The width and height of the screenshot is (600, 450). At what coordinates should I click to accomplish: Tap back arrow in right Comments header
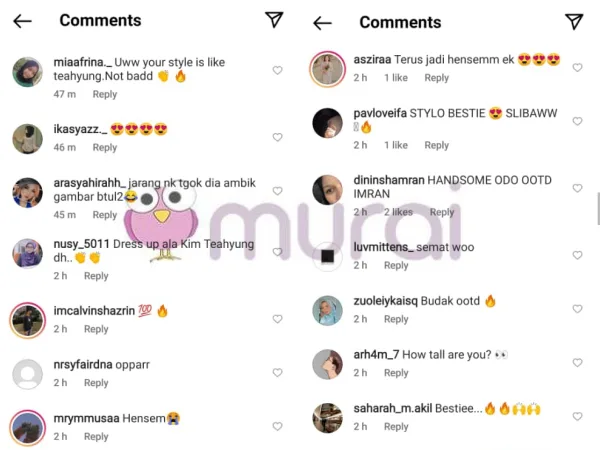(x=322, y=23)
